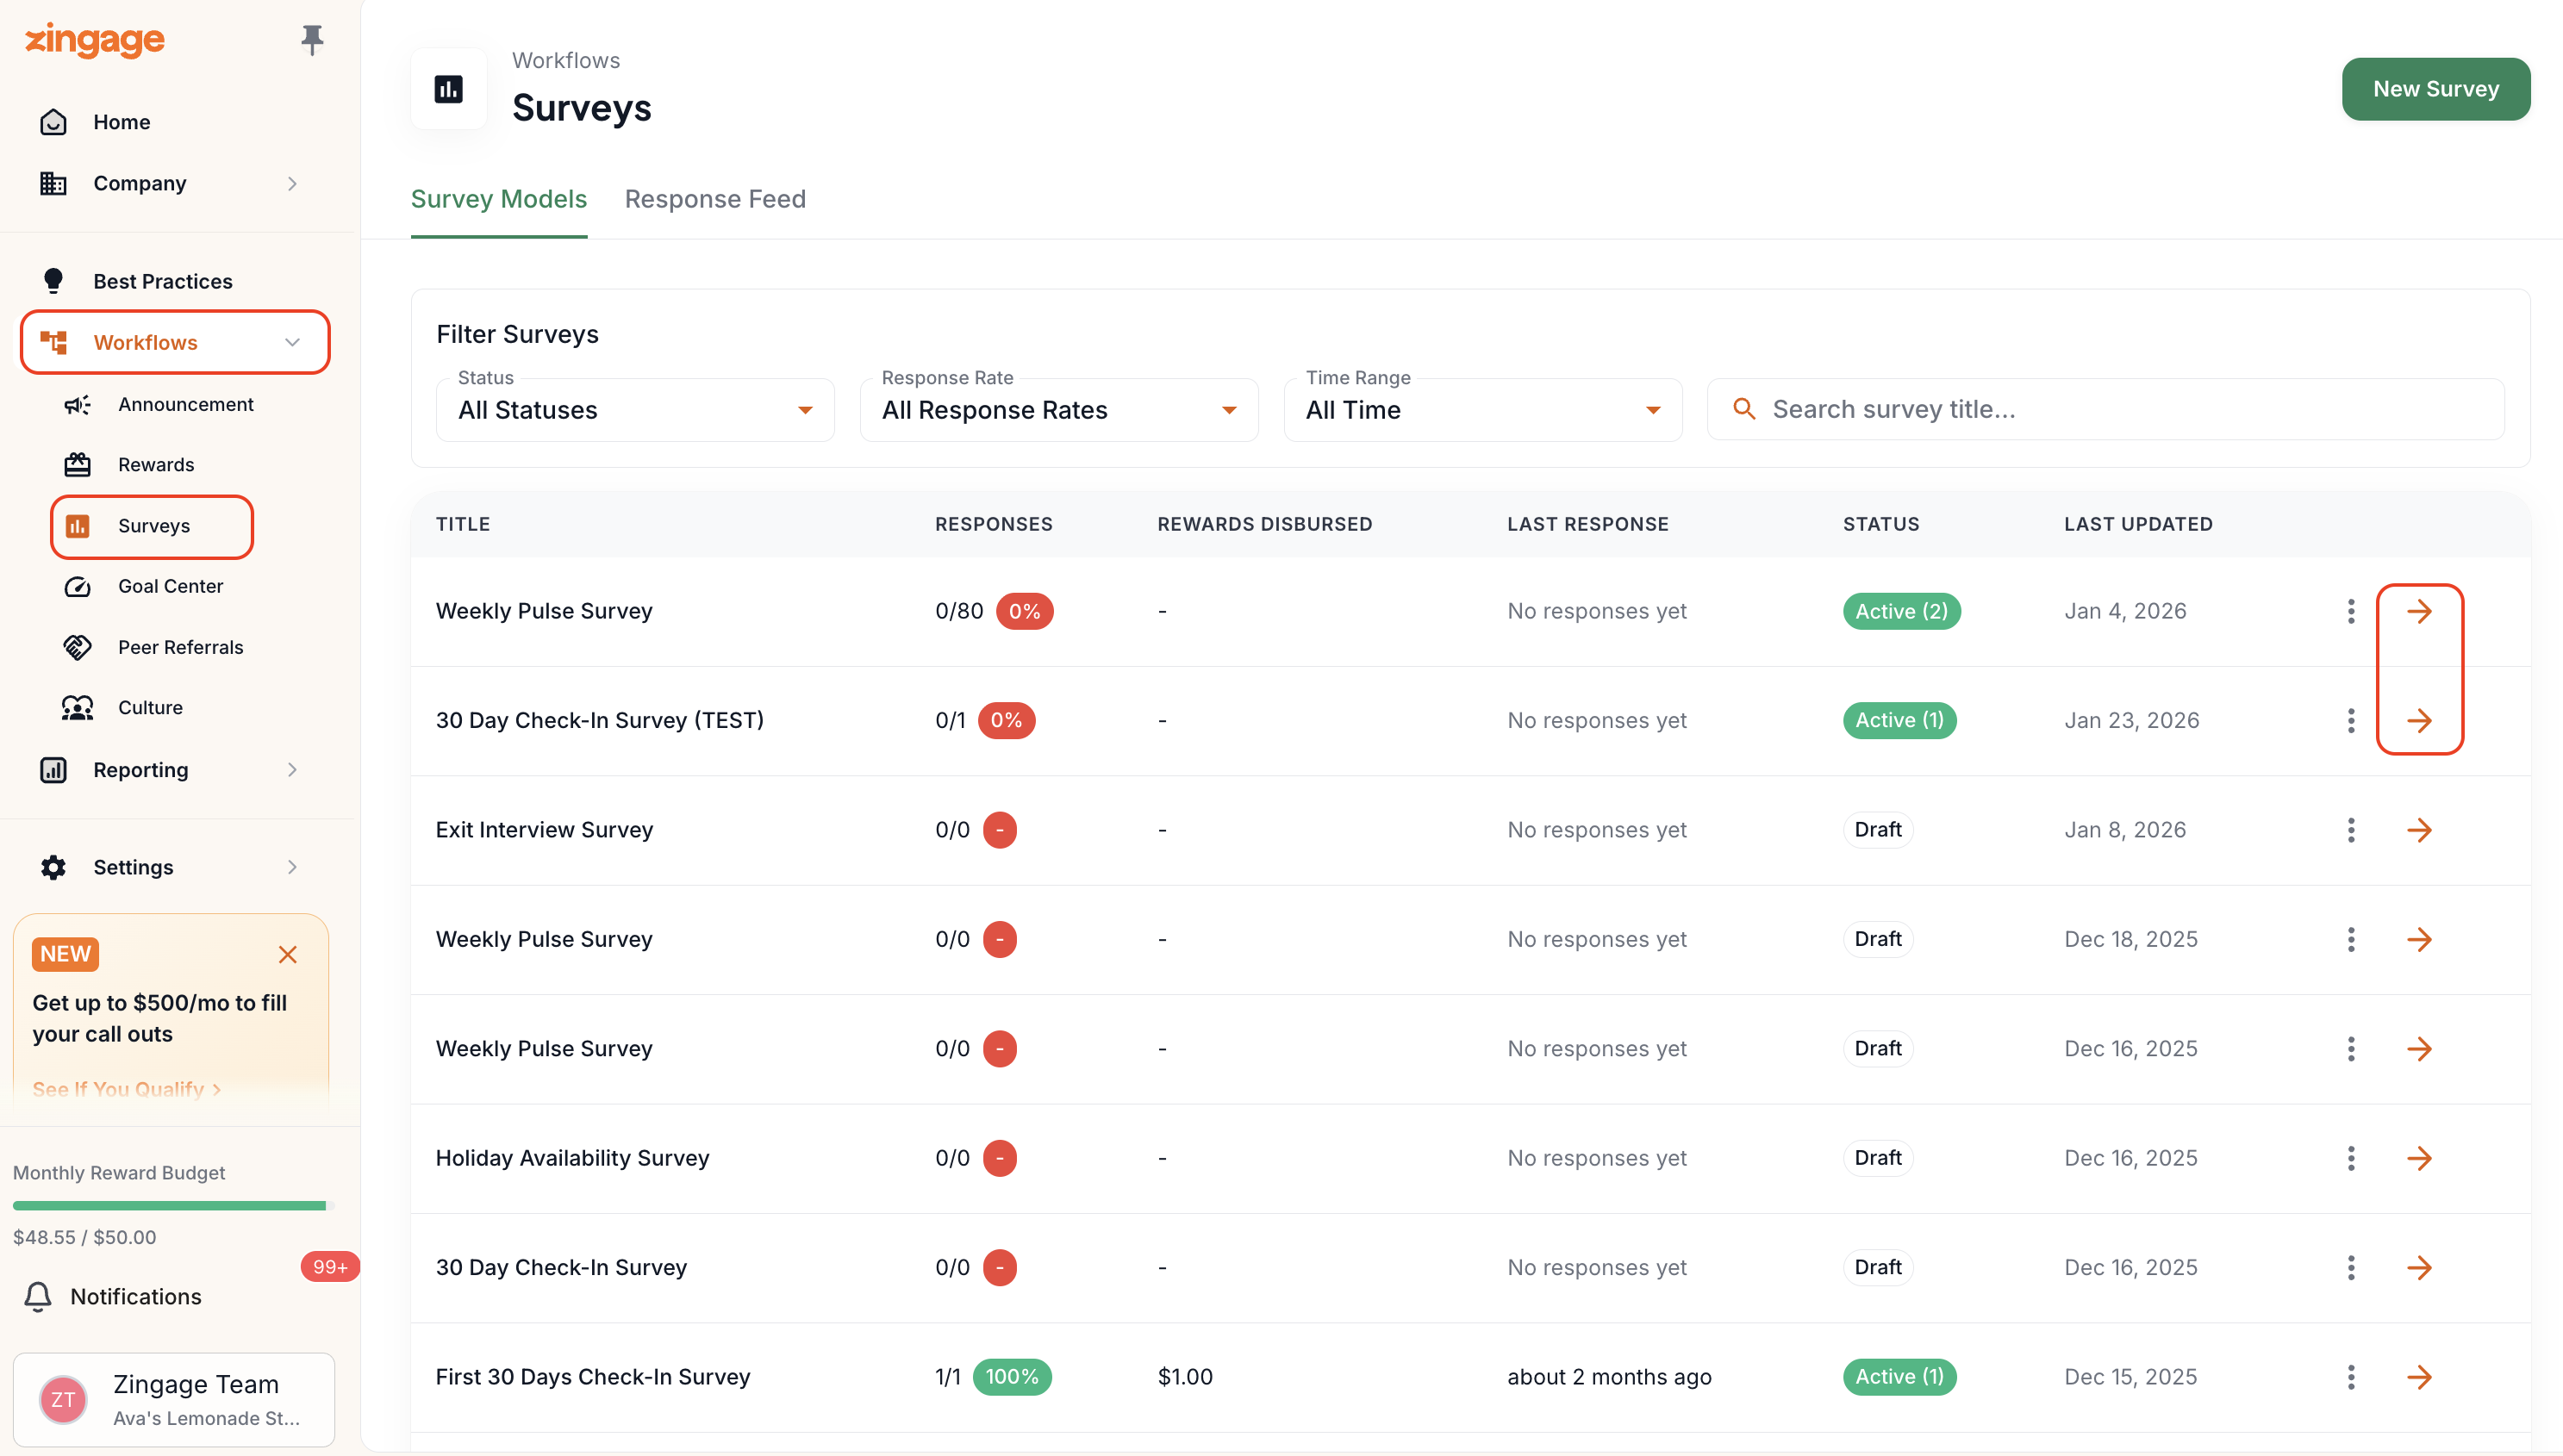Open Peer Referrals handshake item
2563x1456 pixels.
pyautogui.click(x=153, y=647)
